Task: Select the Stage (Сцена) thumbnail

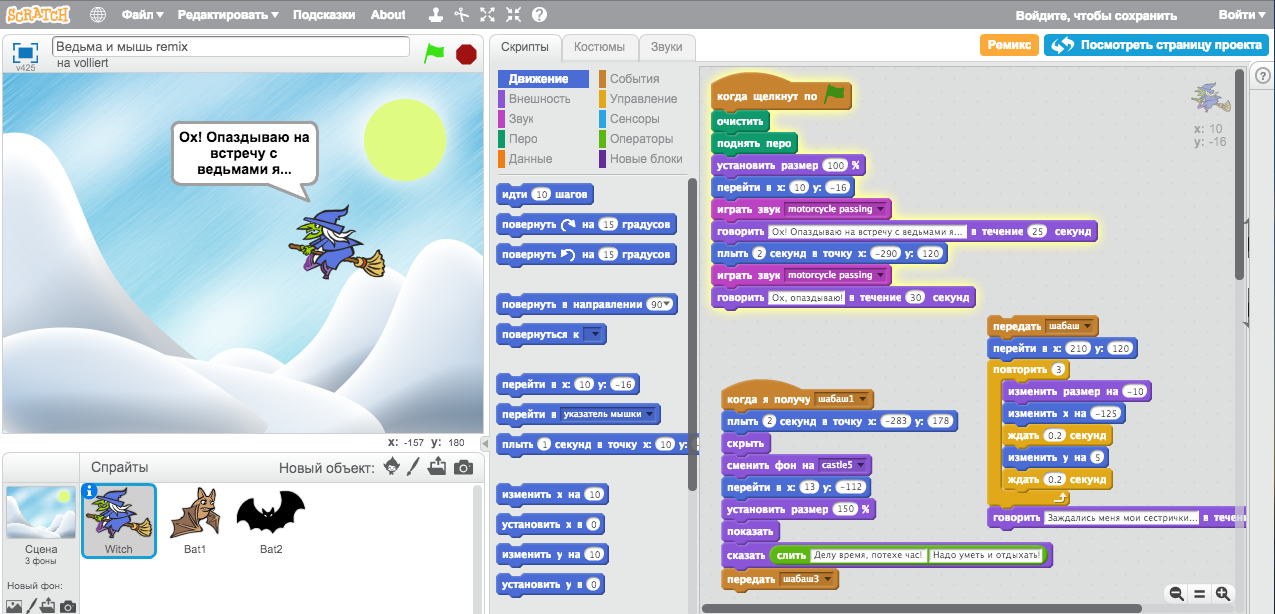Action: click(x=41, y=526)
